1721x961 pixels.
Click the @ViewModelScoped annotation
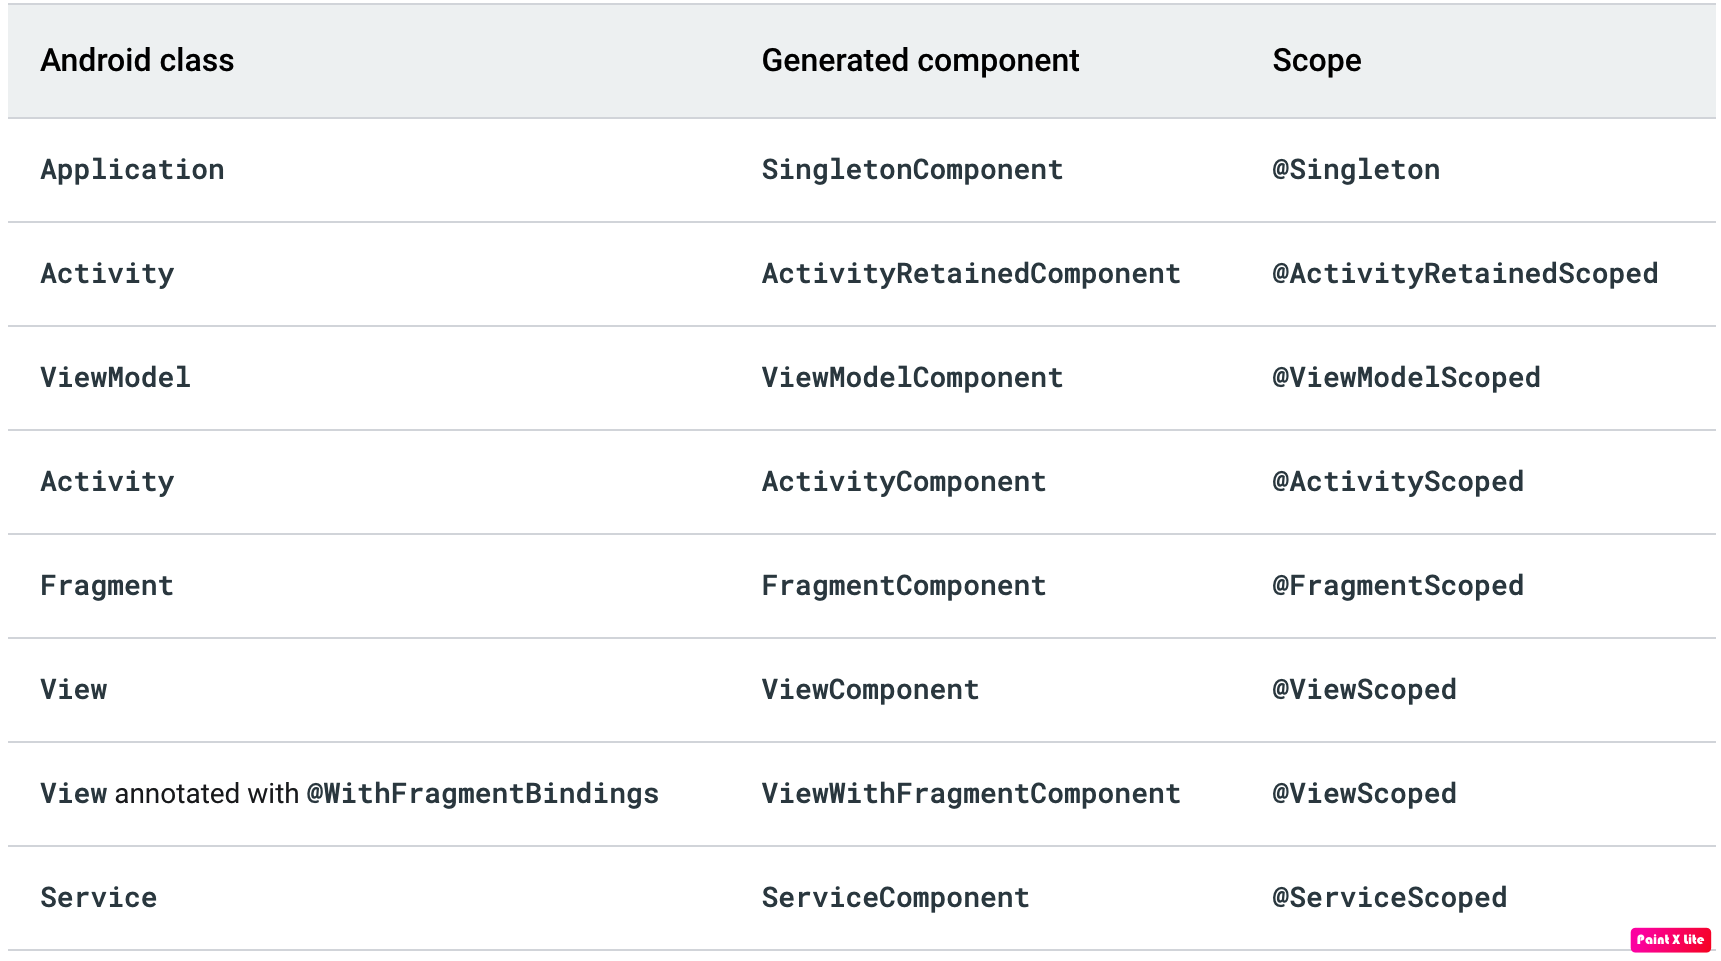[x=1406, y=378]
